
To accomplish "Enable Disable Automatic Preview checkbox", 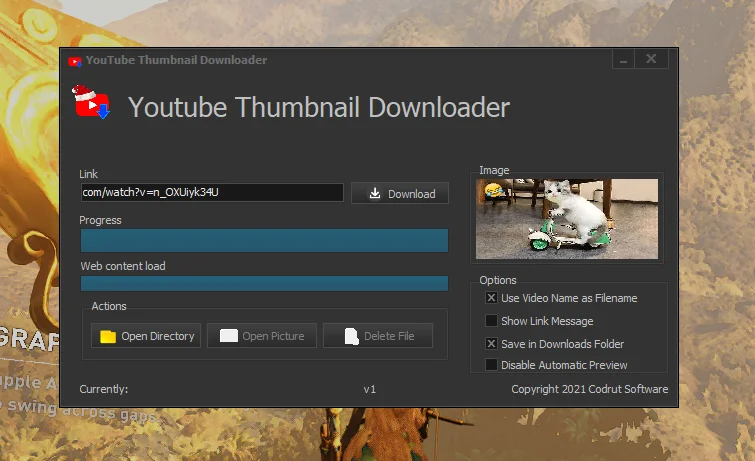I will 491,365.
